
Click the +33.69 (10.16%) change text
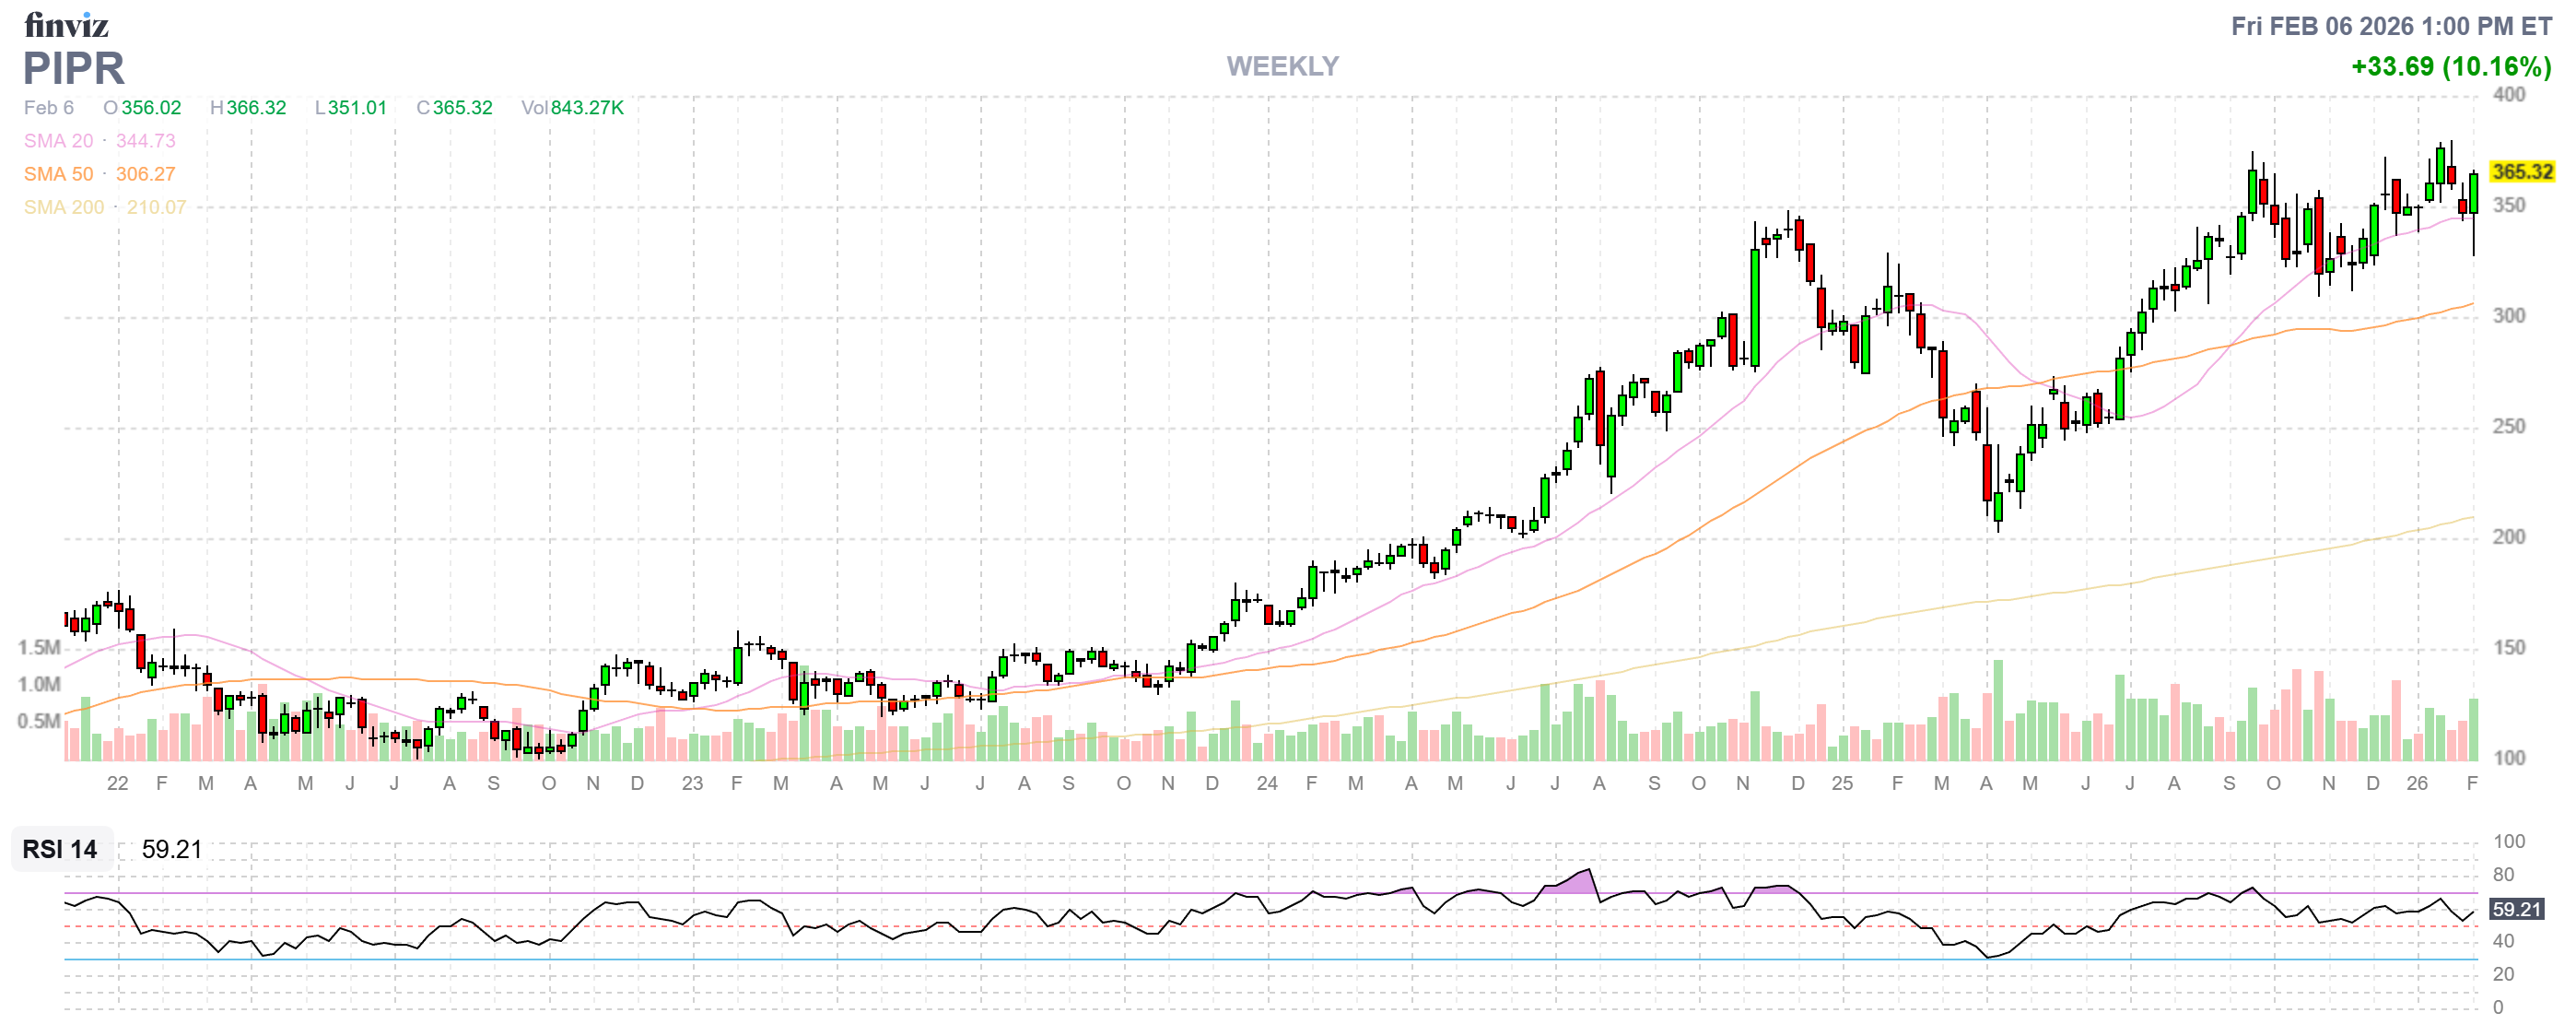[x=2450, y=67]
